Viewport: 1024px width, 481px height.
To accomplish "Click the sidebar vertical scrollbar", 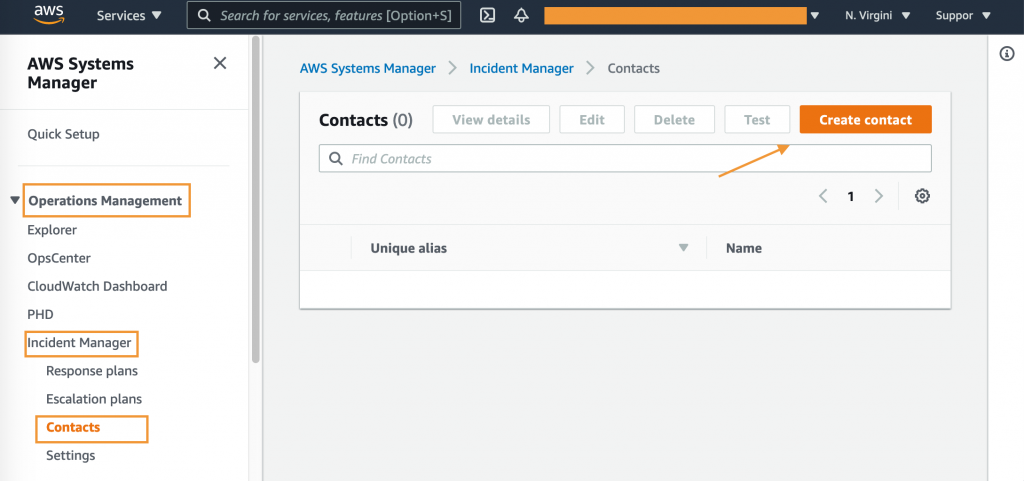I will click(x=256, y=198).
